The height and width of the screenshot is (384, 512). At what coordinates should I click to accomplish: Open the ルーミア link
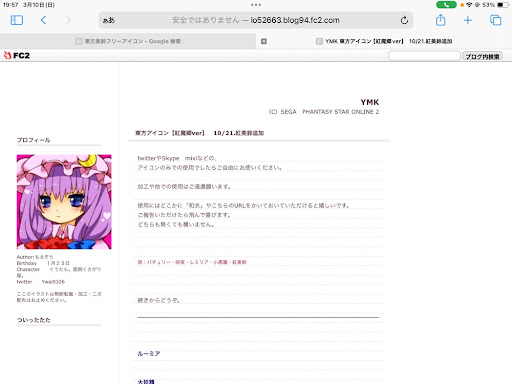pyautogui.click(x=149, y=353)
